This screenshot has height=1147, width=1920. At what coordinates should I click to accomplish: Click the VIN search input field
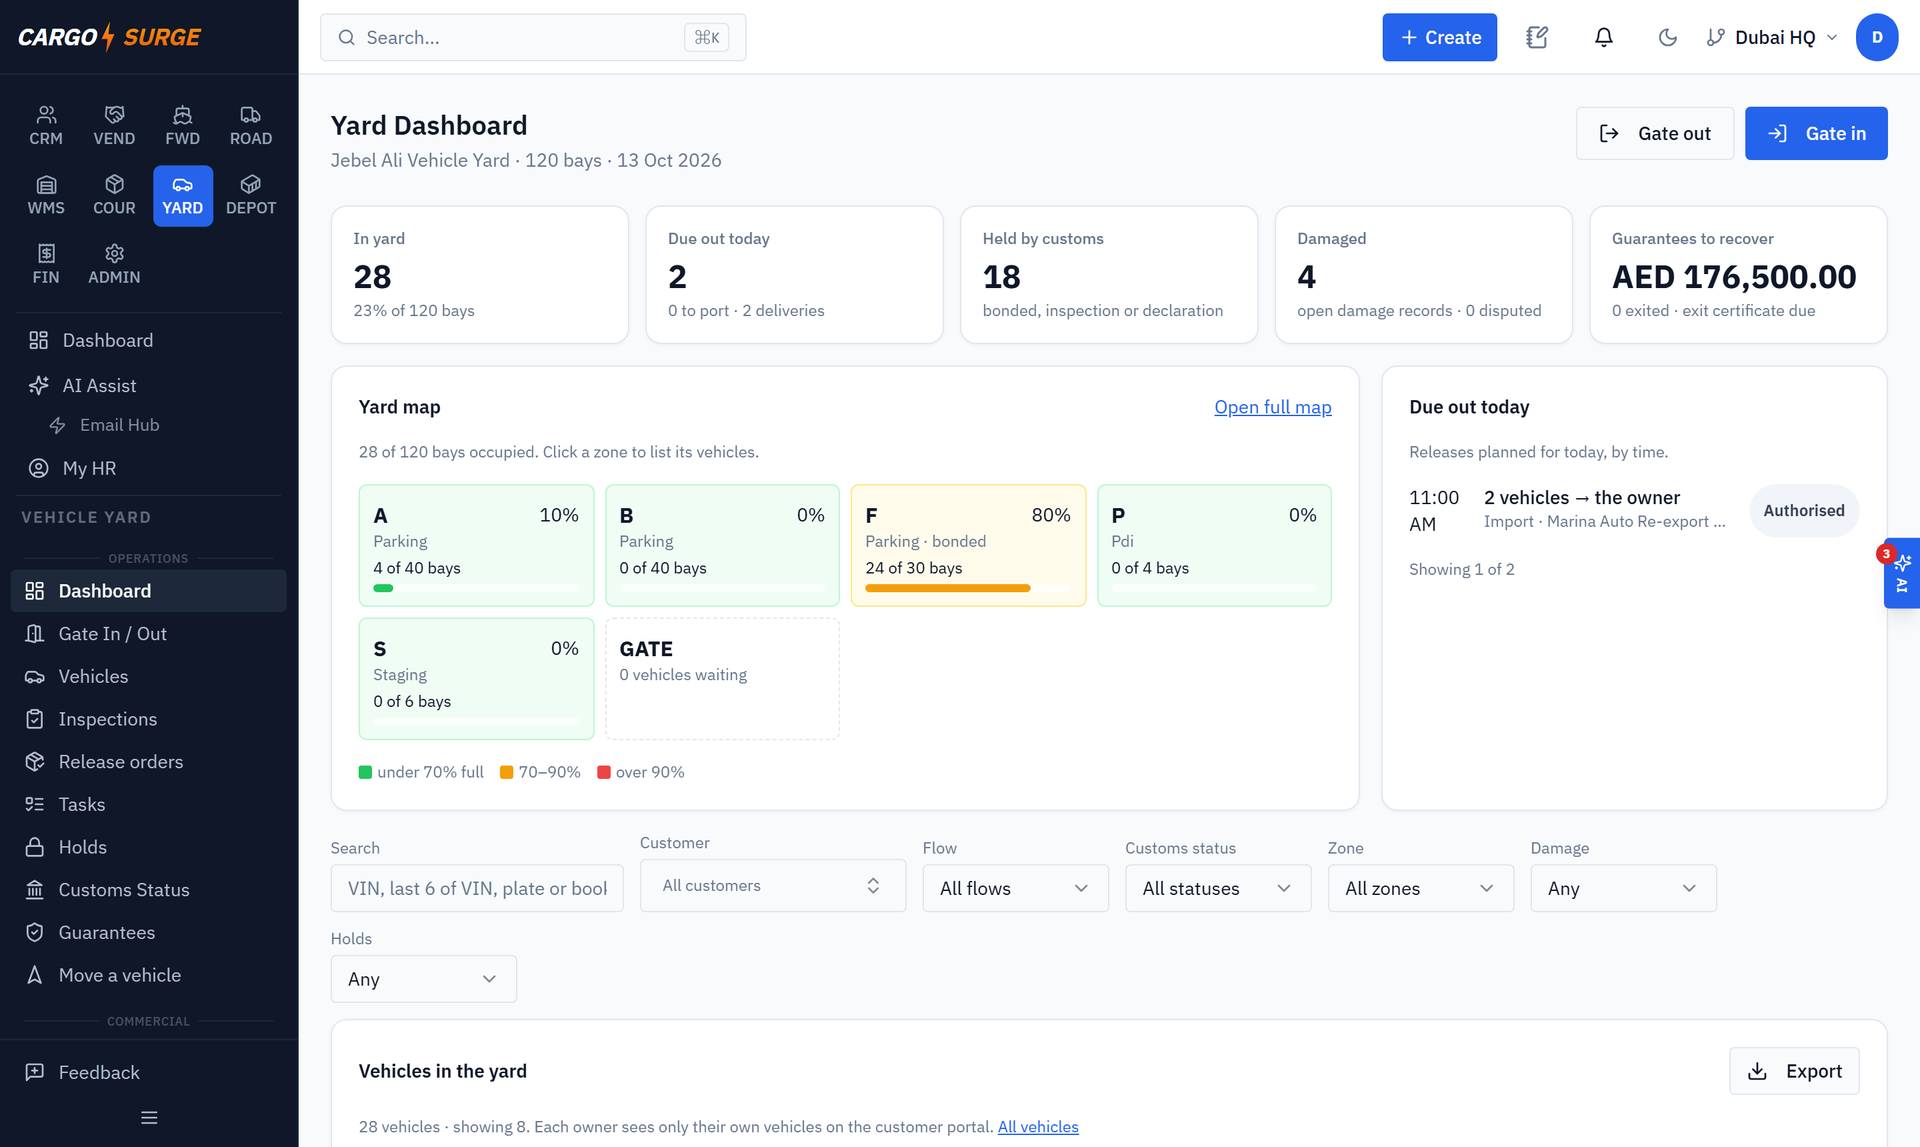click(x=477, y=888)
